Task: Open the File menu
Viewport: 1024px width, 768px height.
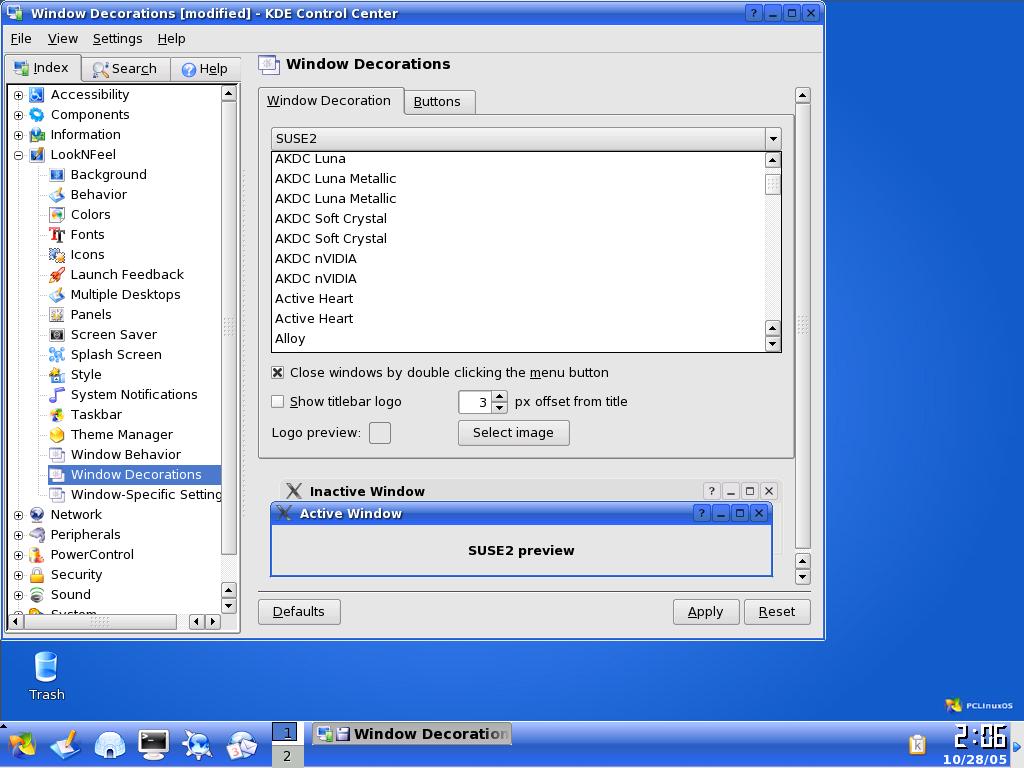Action: (21, 39)
